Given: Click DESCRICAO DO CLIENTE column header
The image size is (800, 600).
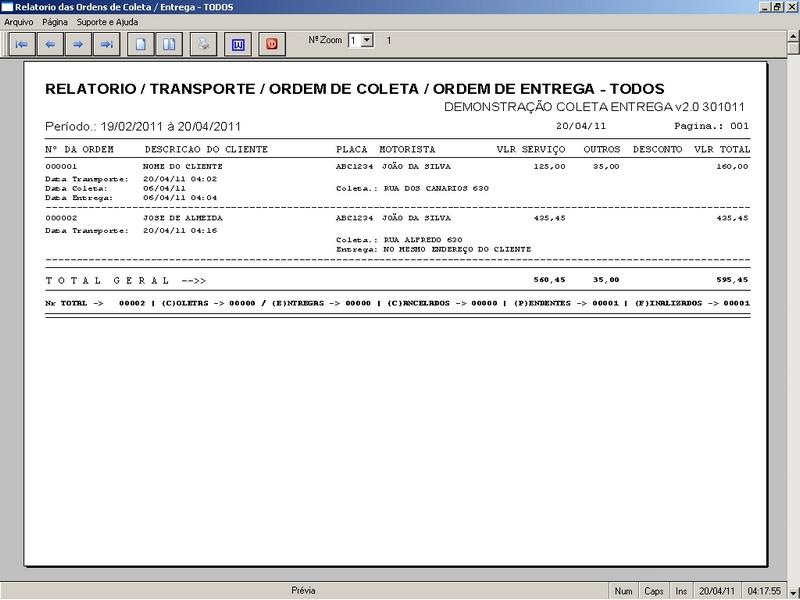Looking at the screenshot, I should (x=206, y=149).
